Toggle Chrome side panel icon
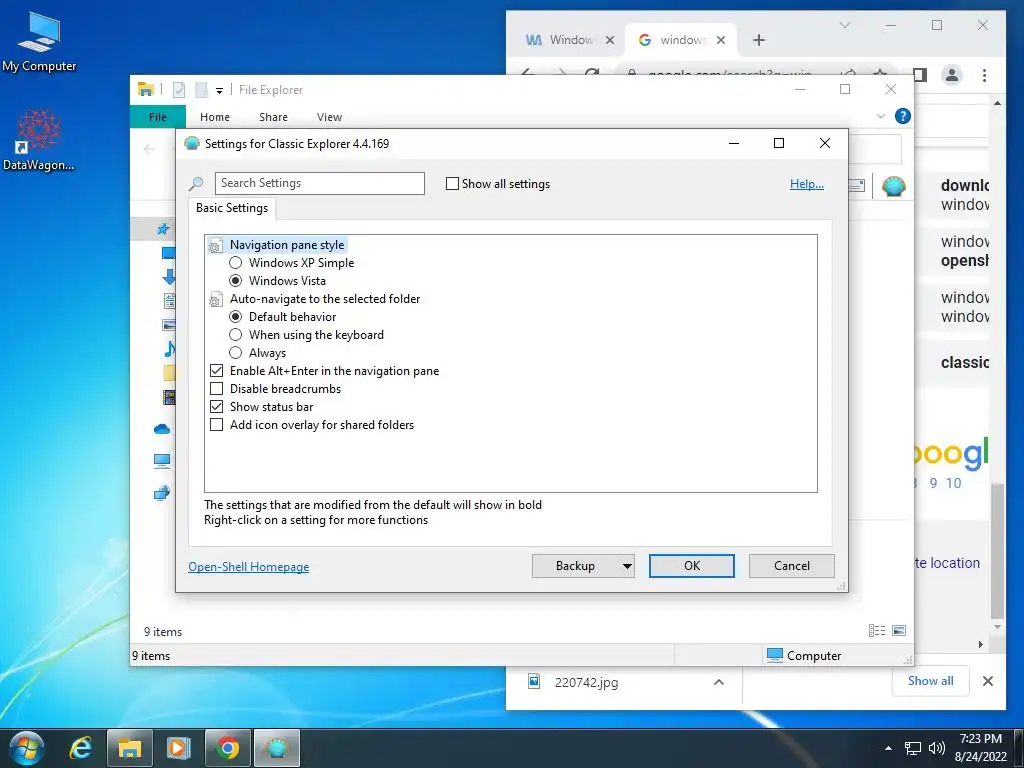Viewport: 1024px width, 768px height. click(x=920, y=75)
